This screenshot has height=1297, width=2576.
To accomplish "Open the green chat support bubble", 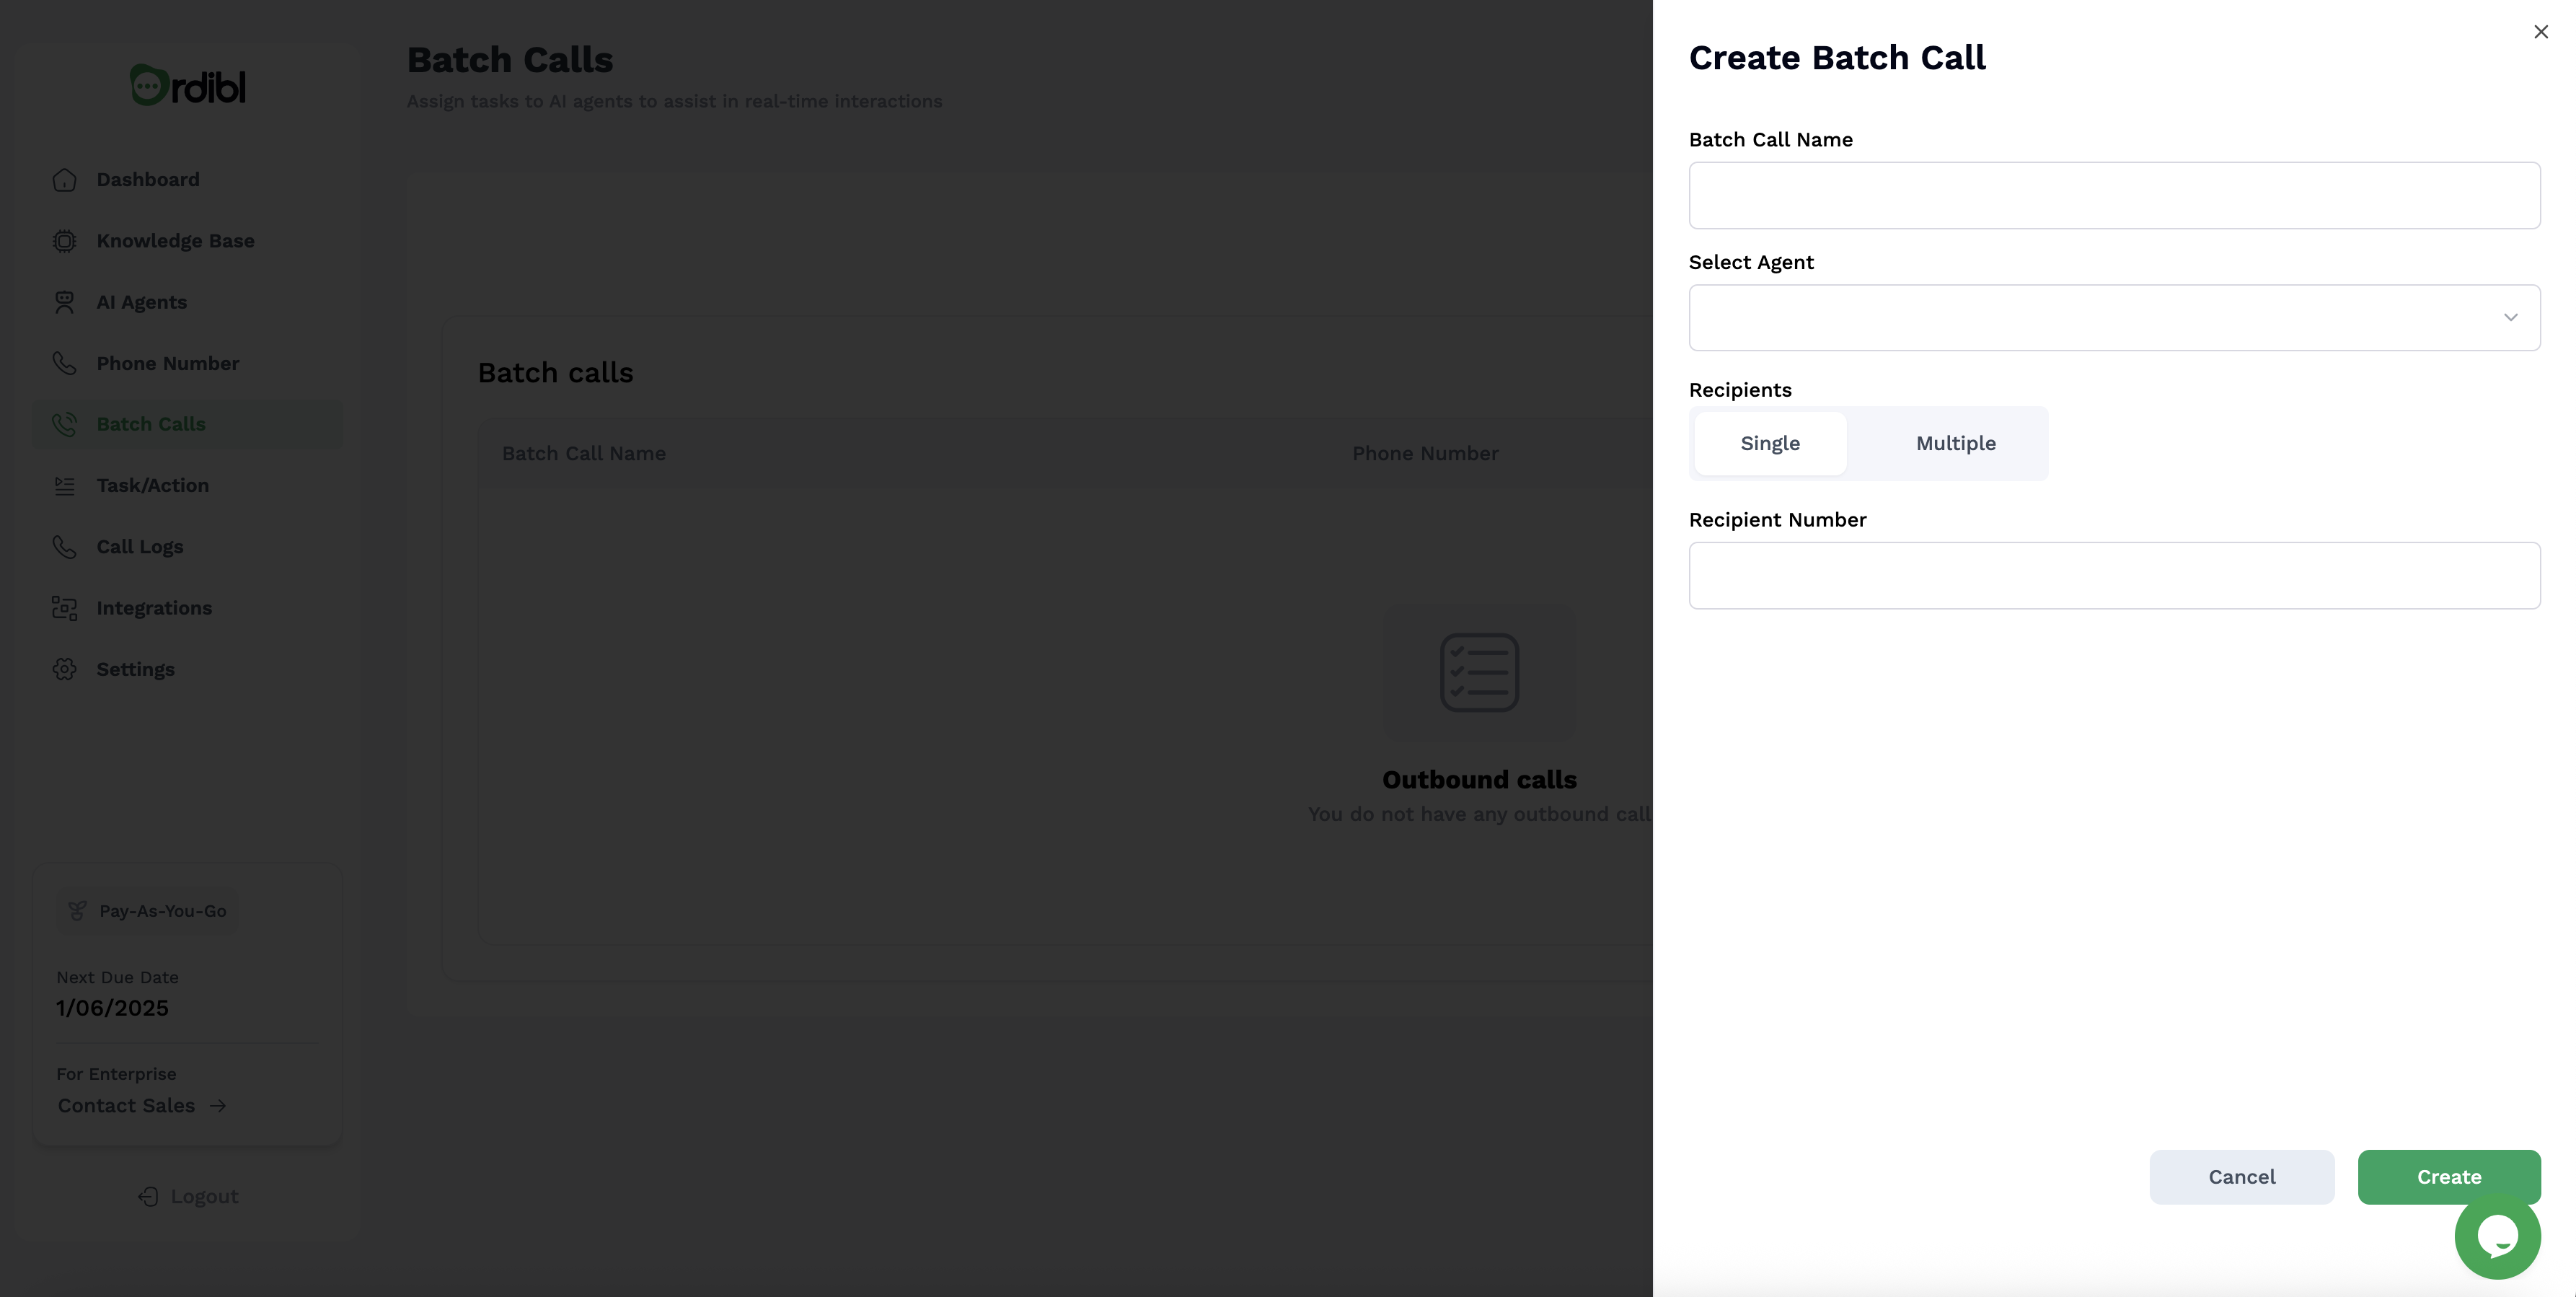I will [x=2497, y=1236].
